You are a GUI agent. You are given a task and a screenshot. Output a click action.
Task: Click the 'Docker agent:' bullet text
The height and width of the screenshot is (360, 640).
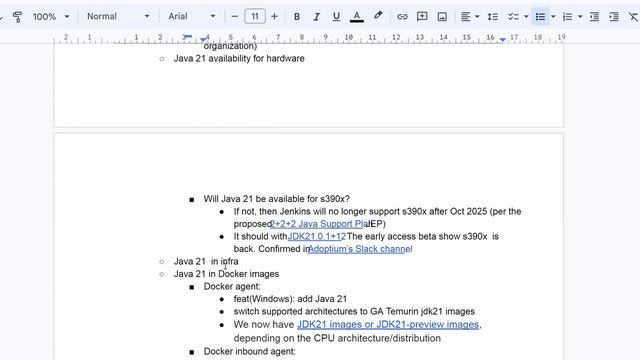click(232, 287)
